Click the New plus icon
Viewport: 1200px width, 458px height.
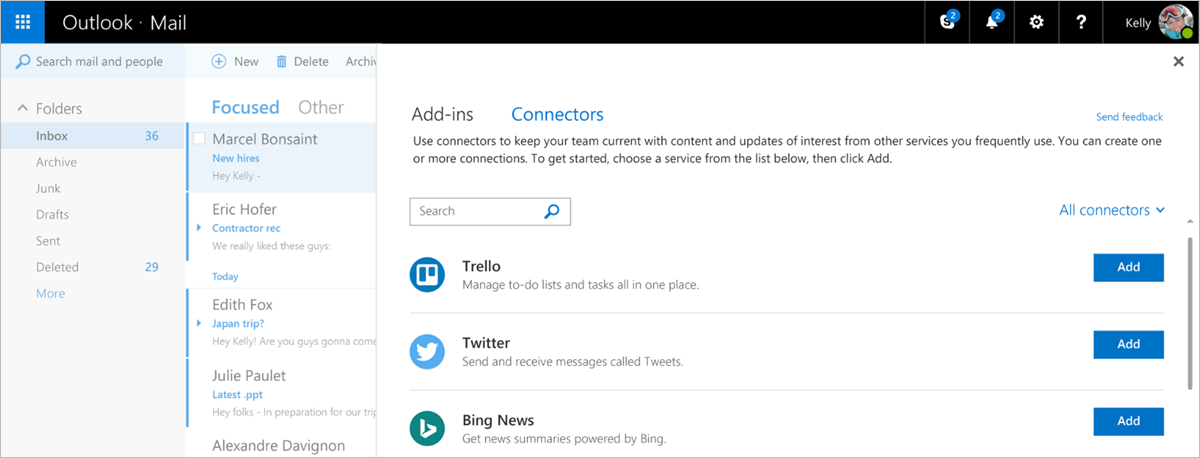coord(219,61)
